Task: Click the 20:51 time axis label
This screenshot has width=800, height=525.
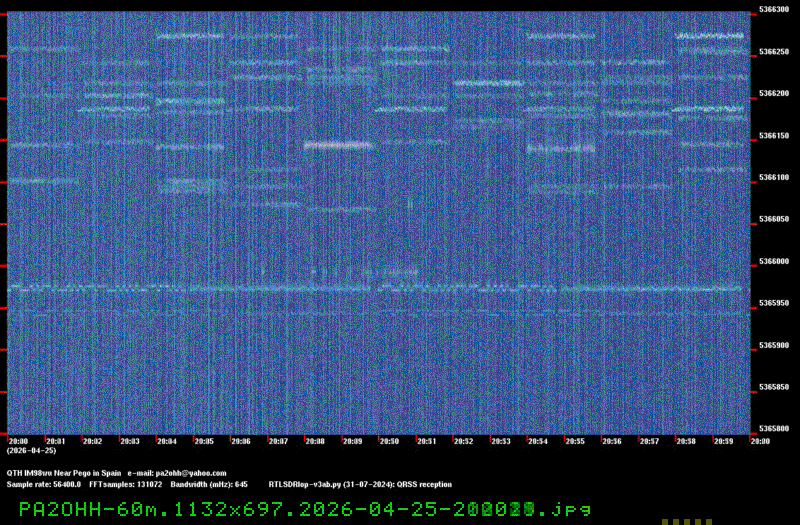Action: 427,441
